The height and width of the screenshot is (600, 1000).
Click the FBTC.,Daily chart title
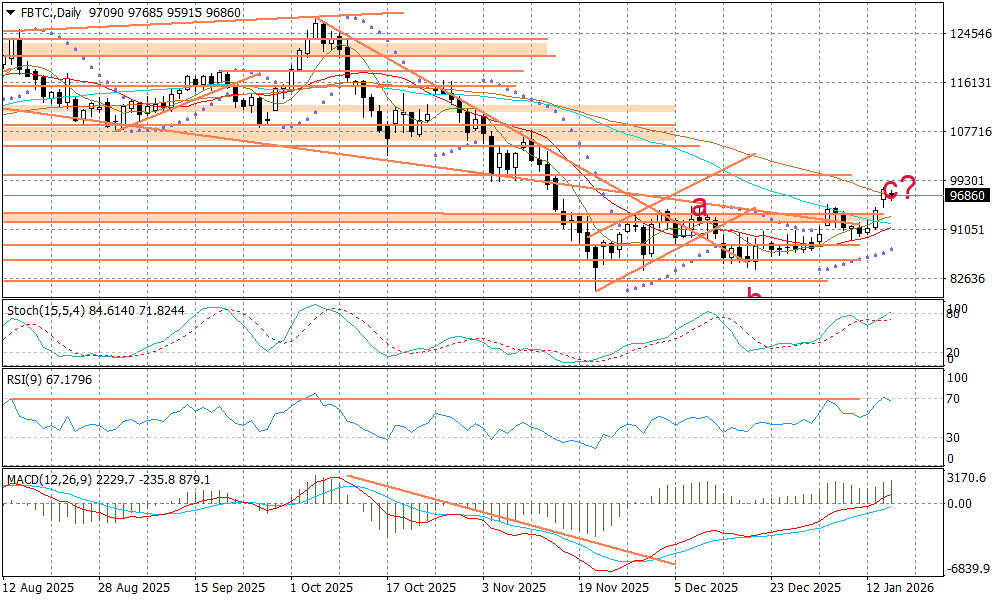pos(52,9)
